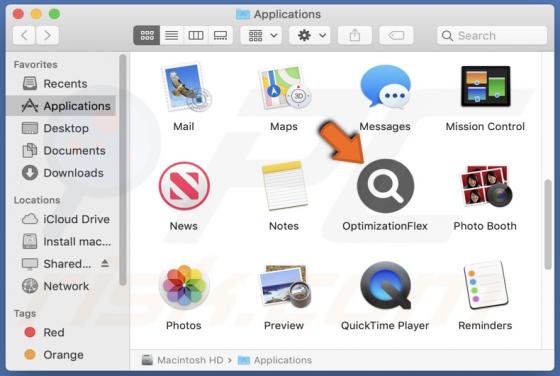This screenshot has height=376, width=560.
Task: Open the Mail application icon
Action: [x=185, y=87]
